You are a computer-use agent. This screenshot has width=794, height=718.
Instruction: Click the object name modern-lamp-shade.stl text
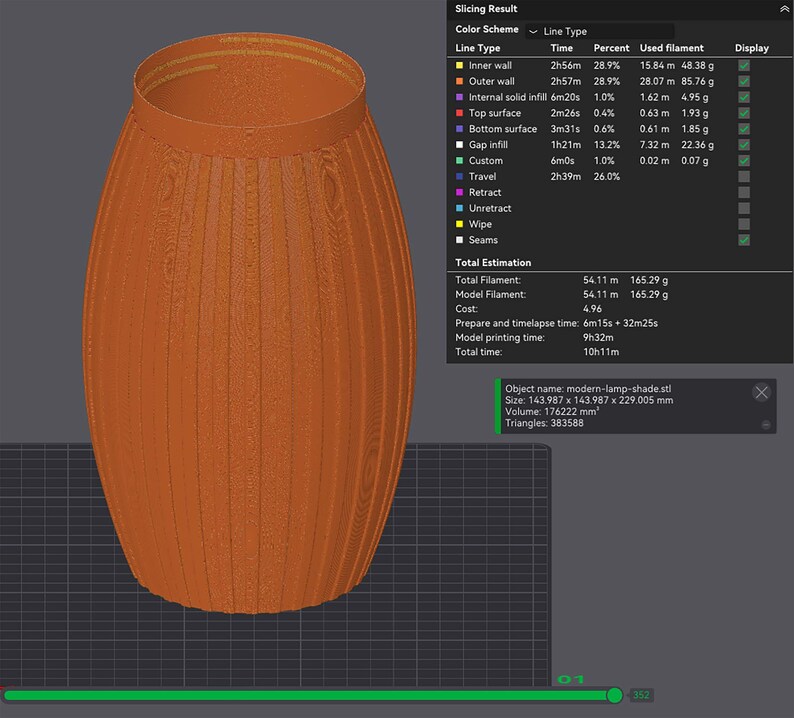pyautogui.click(x=618, y=389)
